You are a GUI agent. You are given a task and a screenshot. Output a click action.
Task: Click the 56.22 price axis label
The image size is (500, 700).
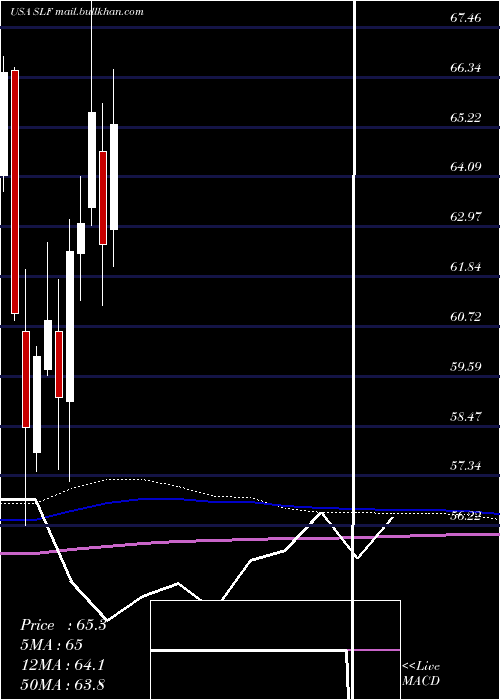point(466,516)
